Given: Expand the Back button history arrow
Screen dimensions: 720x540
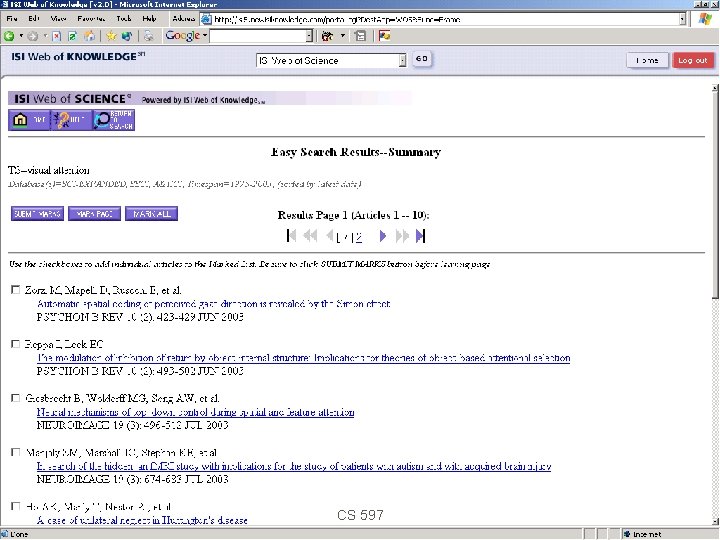Looking at the screenshot, I should [21, 36].
